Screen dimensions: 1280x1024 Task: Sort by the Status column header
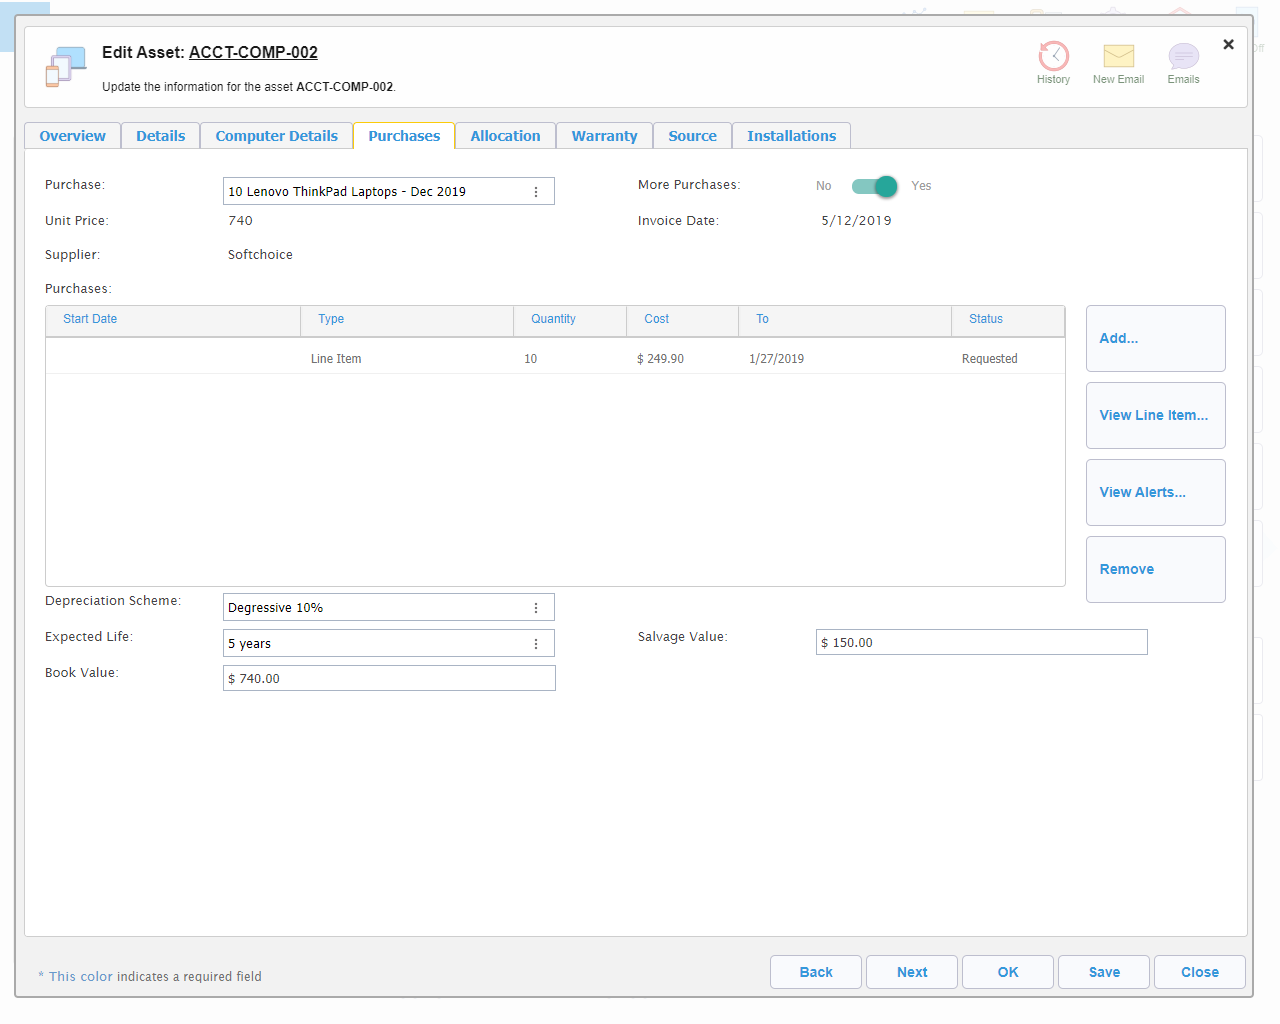[1008, 320]
